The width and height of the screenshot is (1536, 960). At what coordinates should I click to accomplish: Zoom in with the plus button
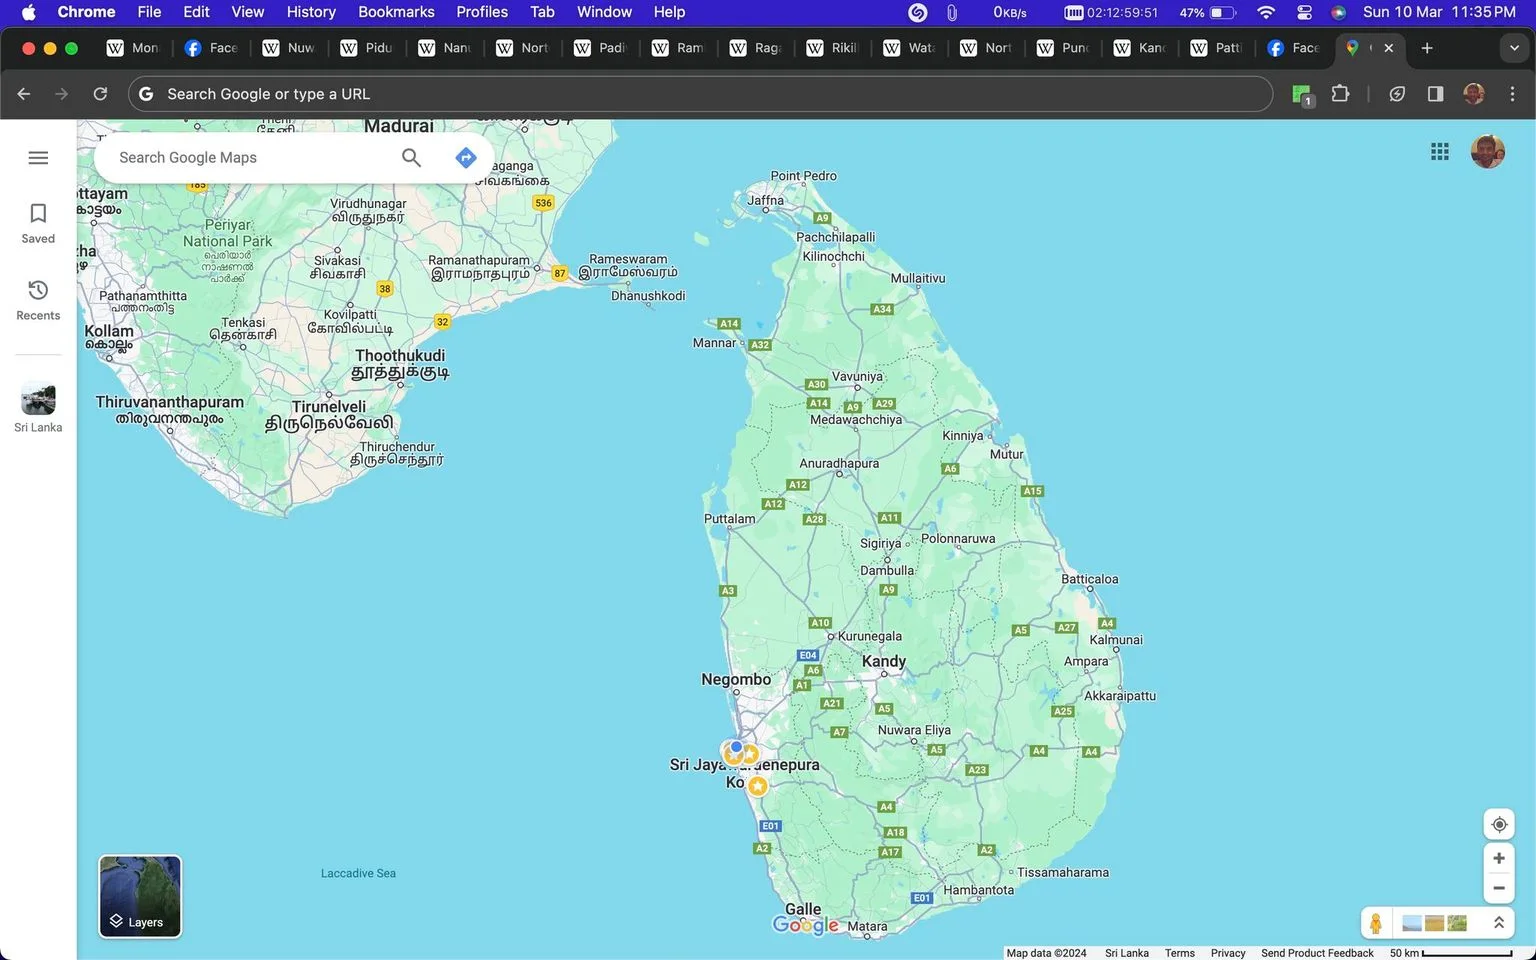(x=1499, y=858)
